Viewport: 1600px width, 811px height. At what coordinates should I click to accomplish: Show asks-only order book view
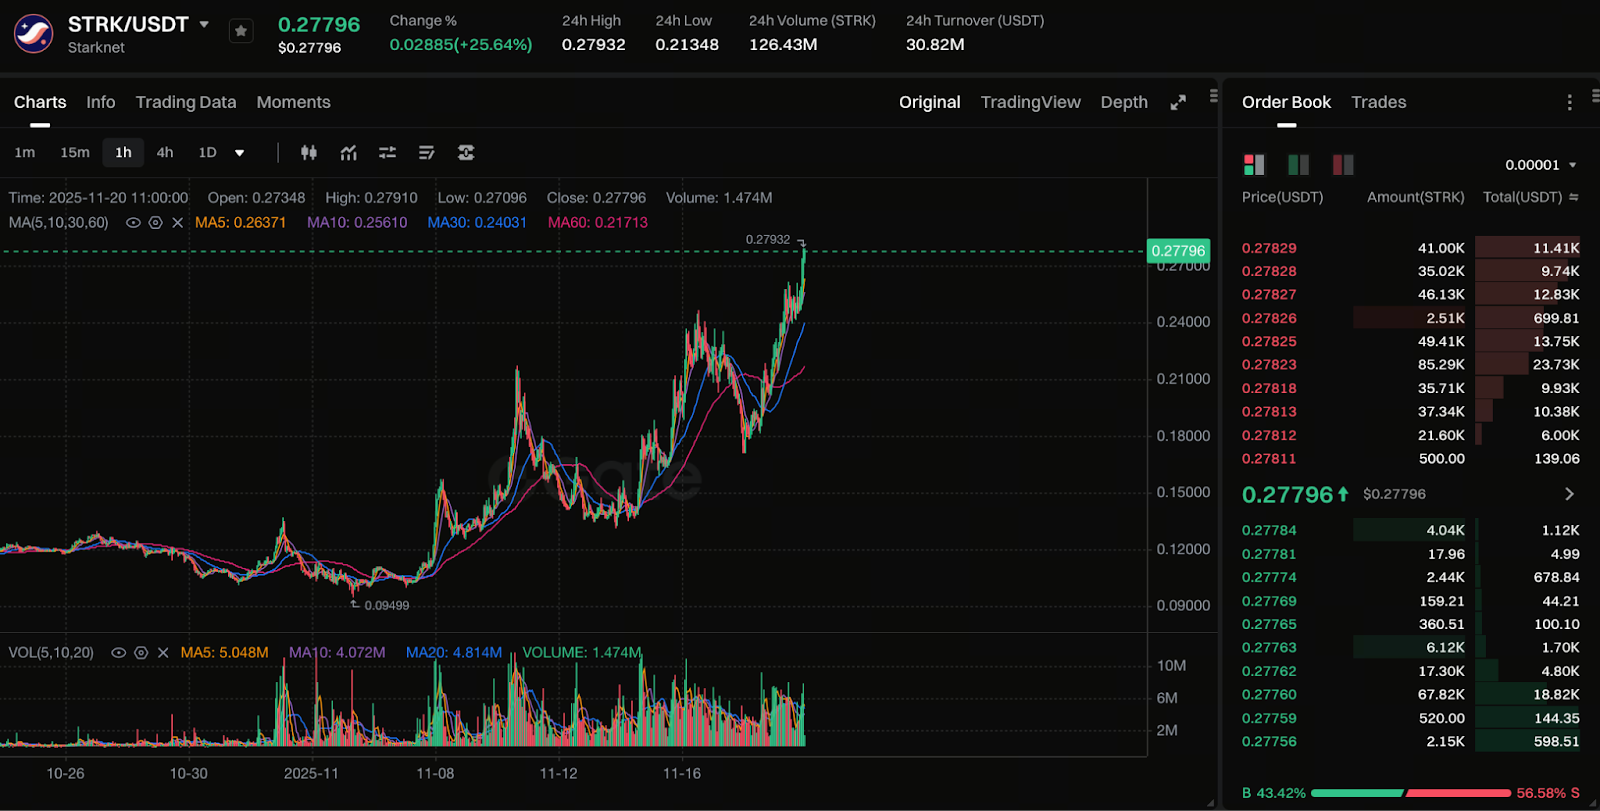(x=1343, y=164)
